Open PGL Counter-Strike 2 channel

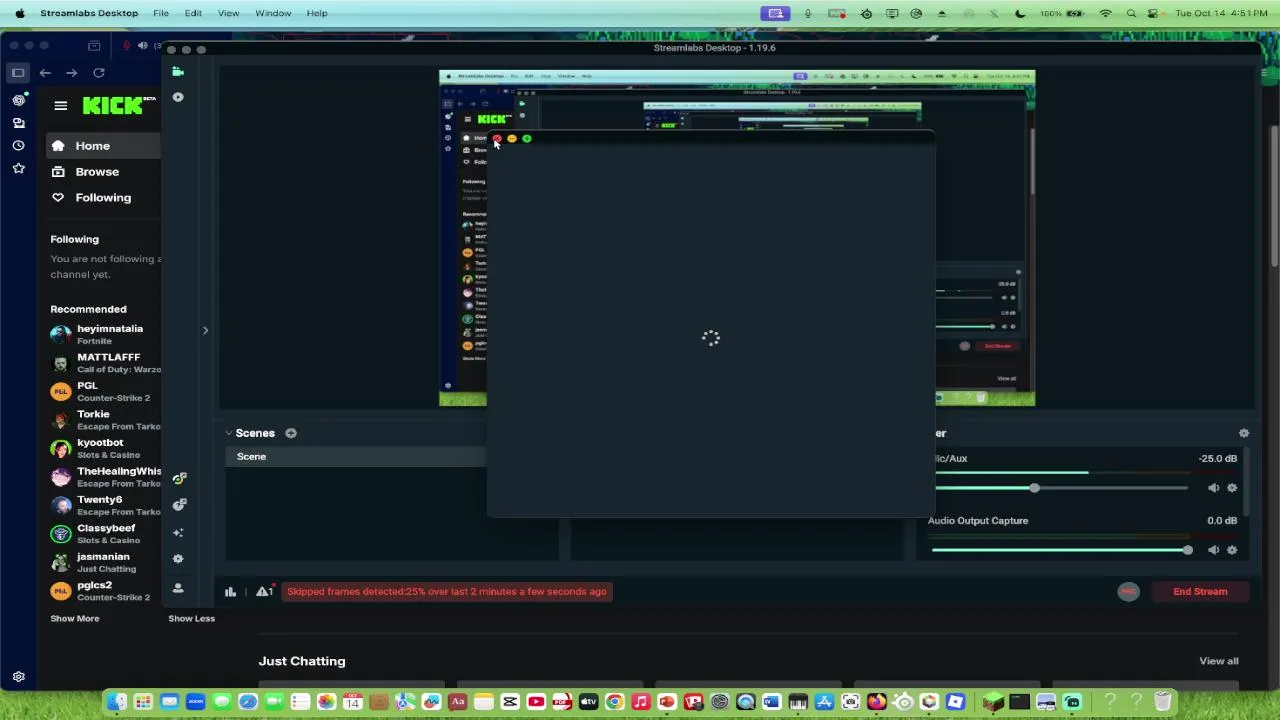point(105,392)
